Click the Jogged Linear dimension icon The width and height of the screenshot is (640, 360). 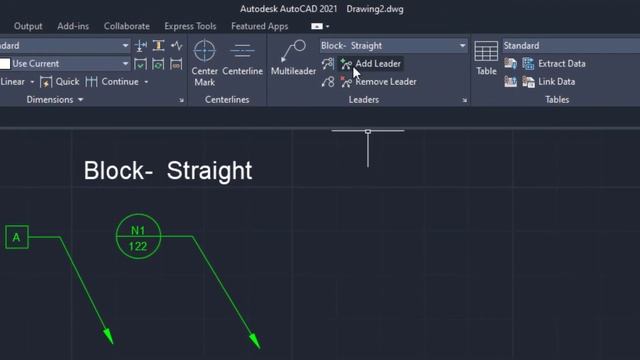coord(176,45)
